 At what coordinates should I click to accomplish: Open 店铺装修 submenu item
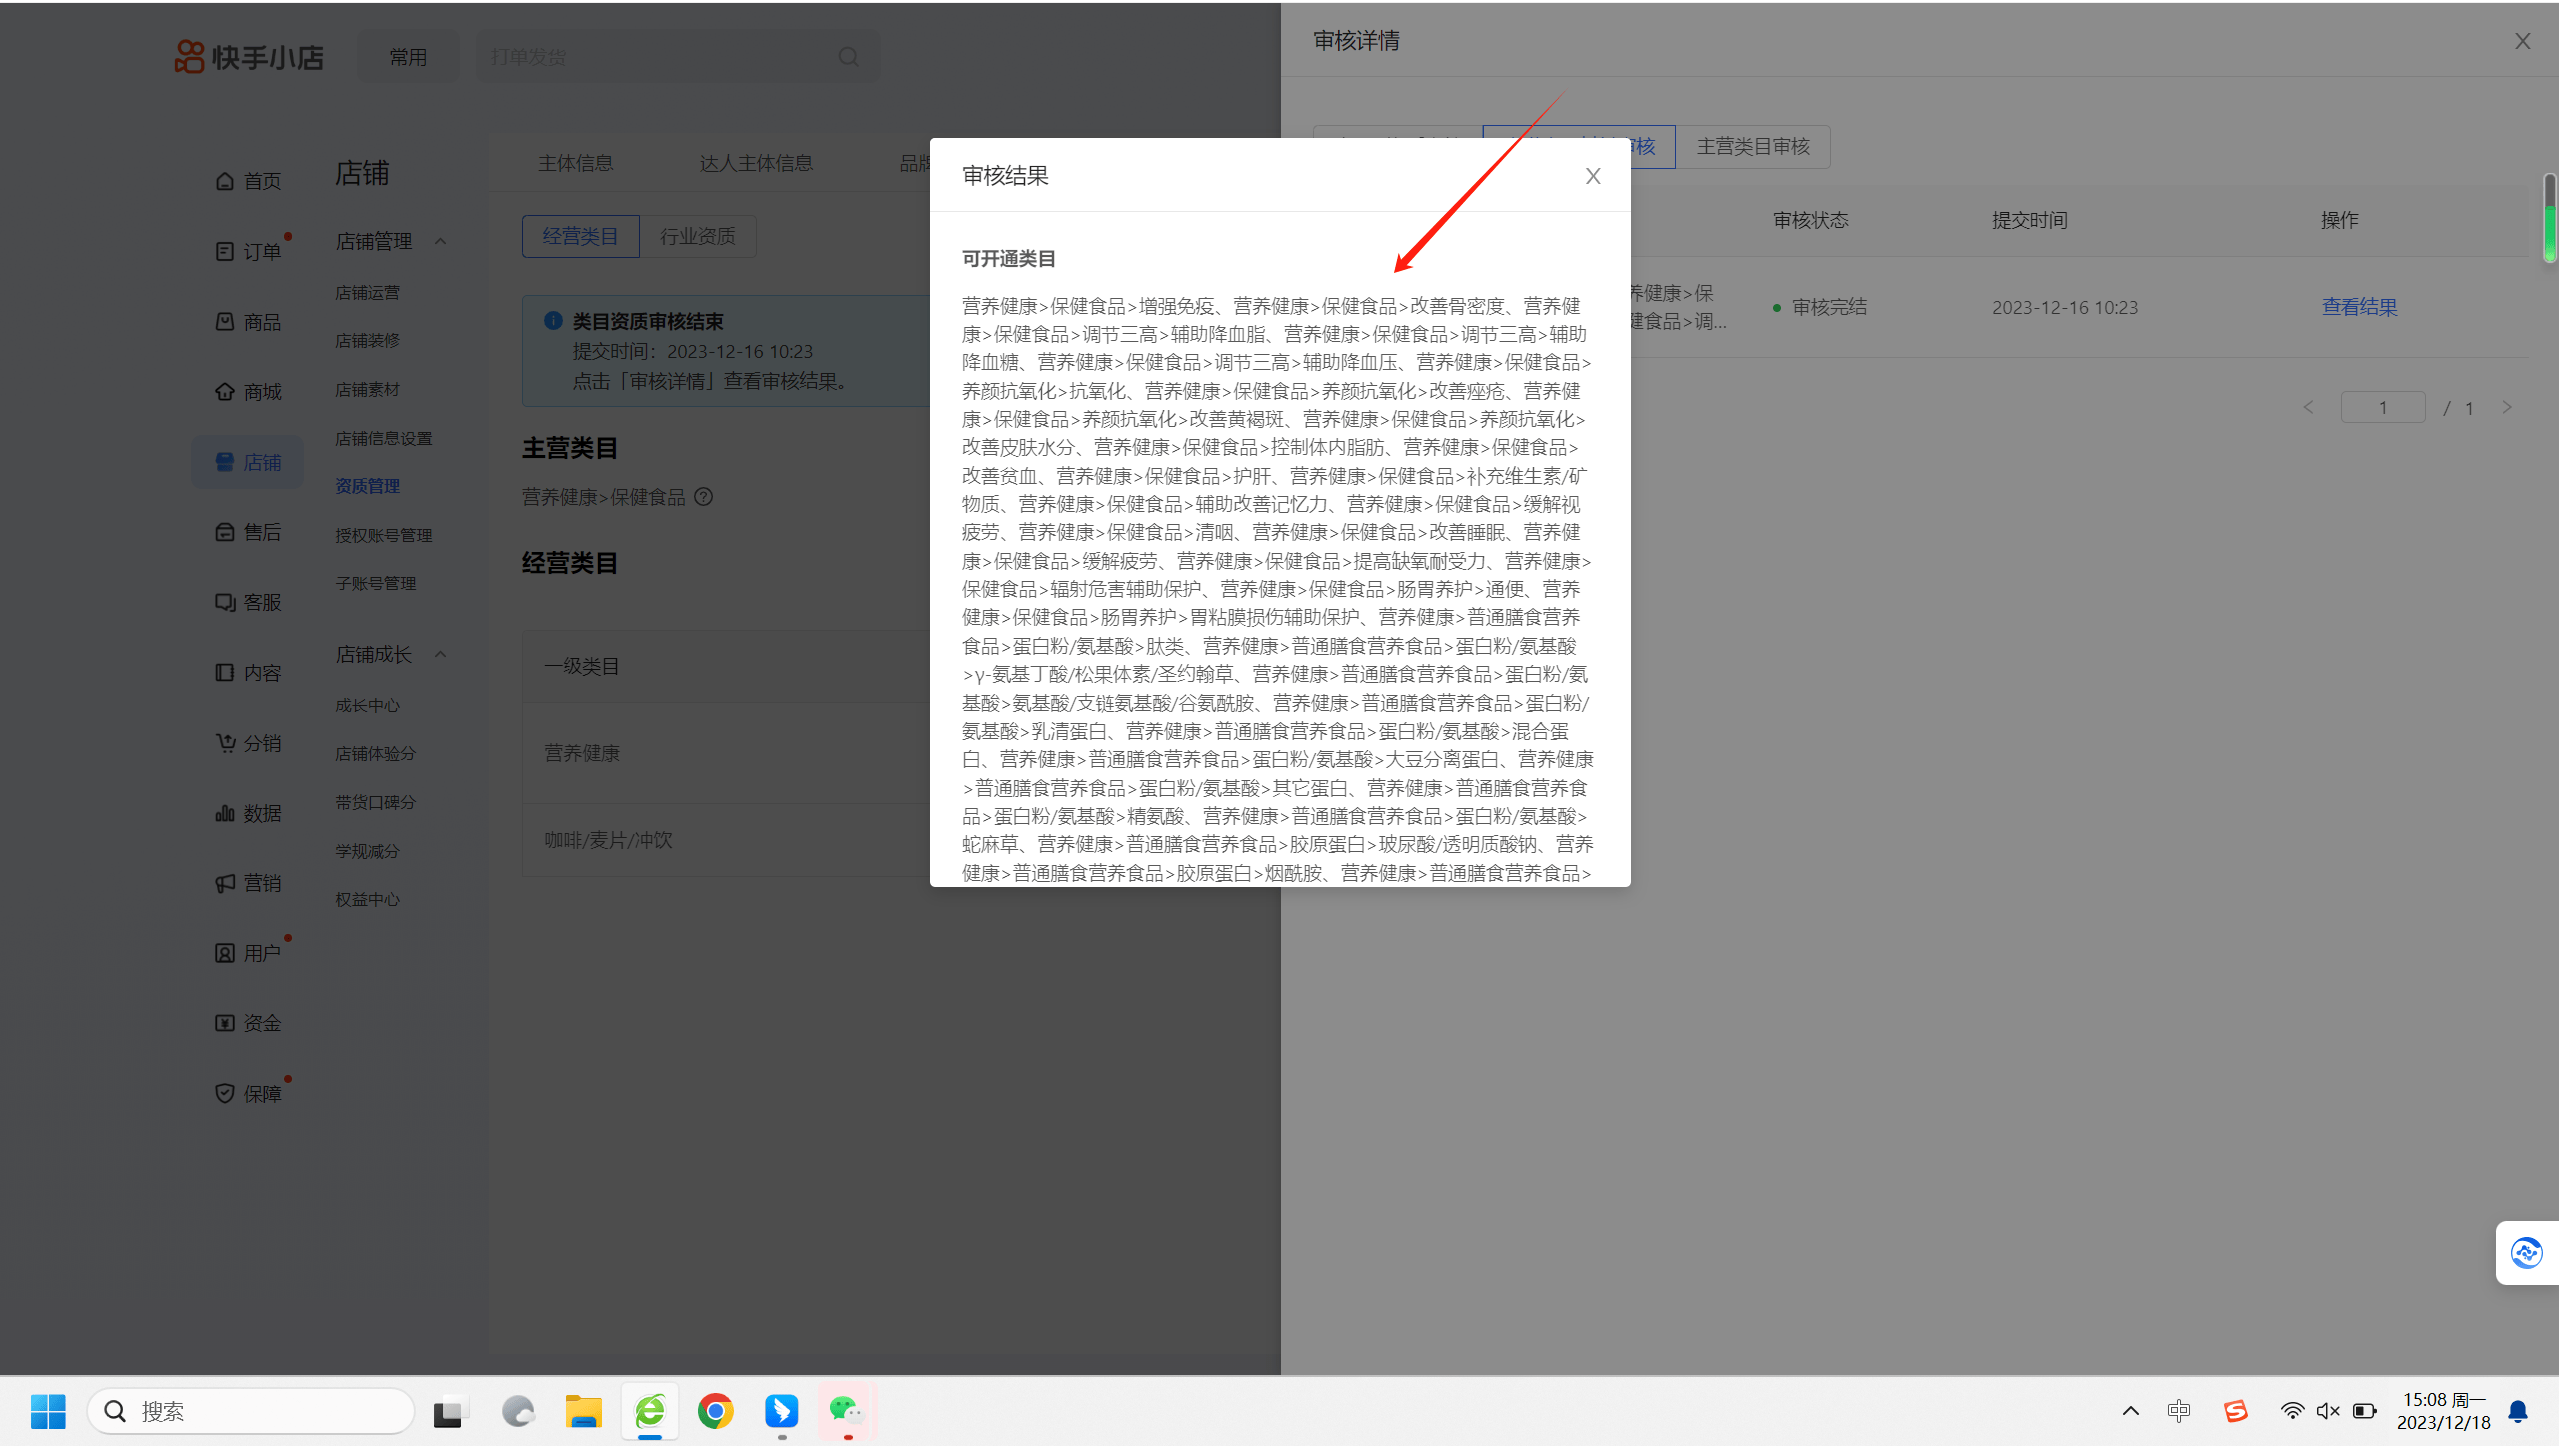click(367, 340)
